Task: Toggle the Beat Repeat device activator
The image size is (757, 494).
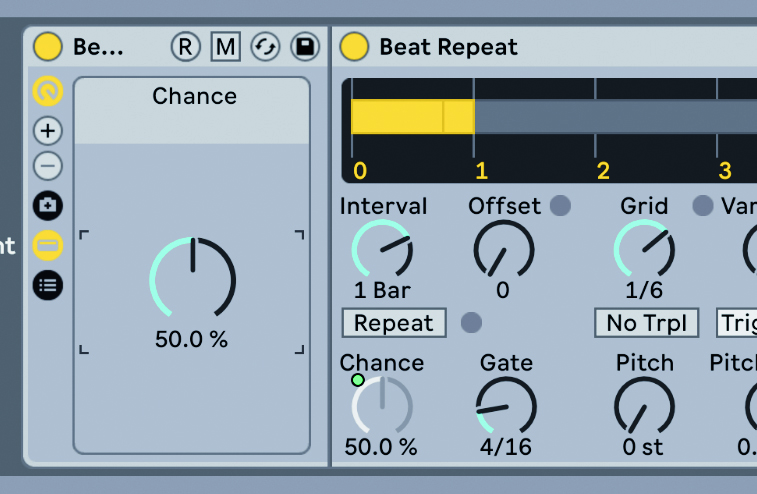Action: point(354,47)
